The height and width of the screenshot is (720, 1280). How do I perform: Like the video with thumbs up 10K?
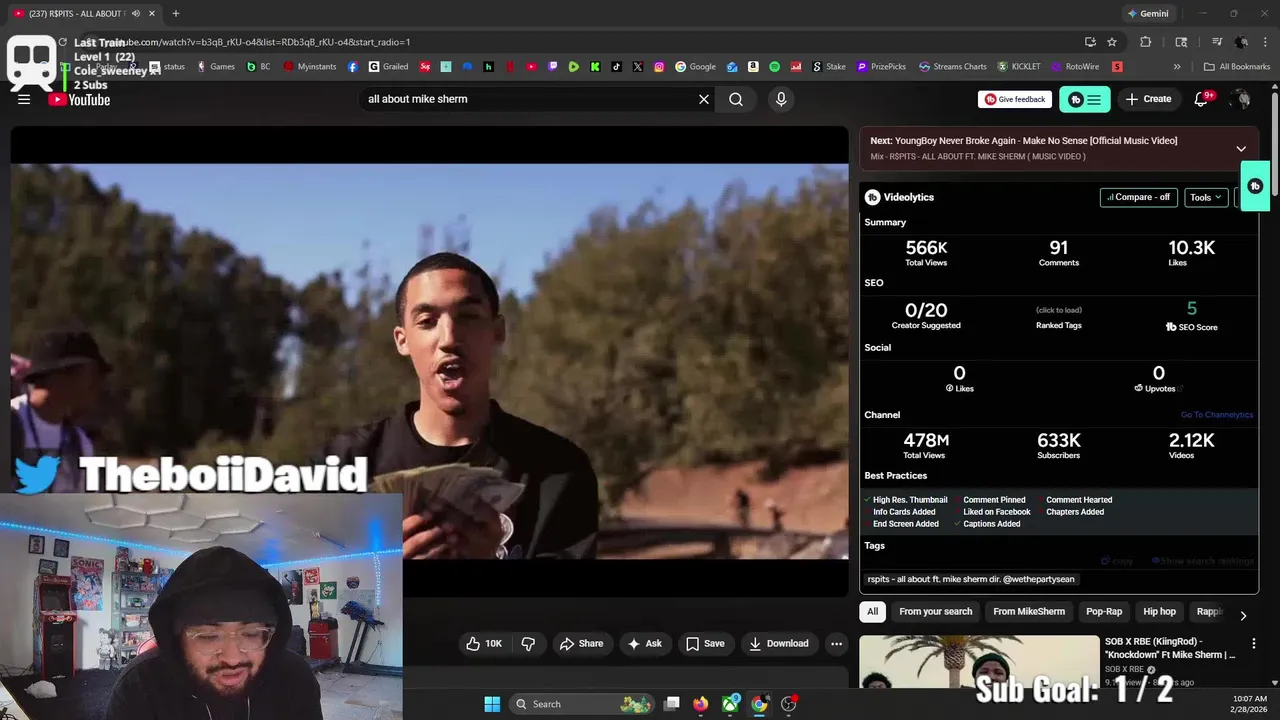(x=484, y=643)
